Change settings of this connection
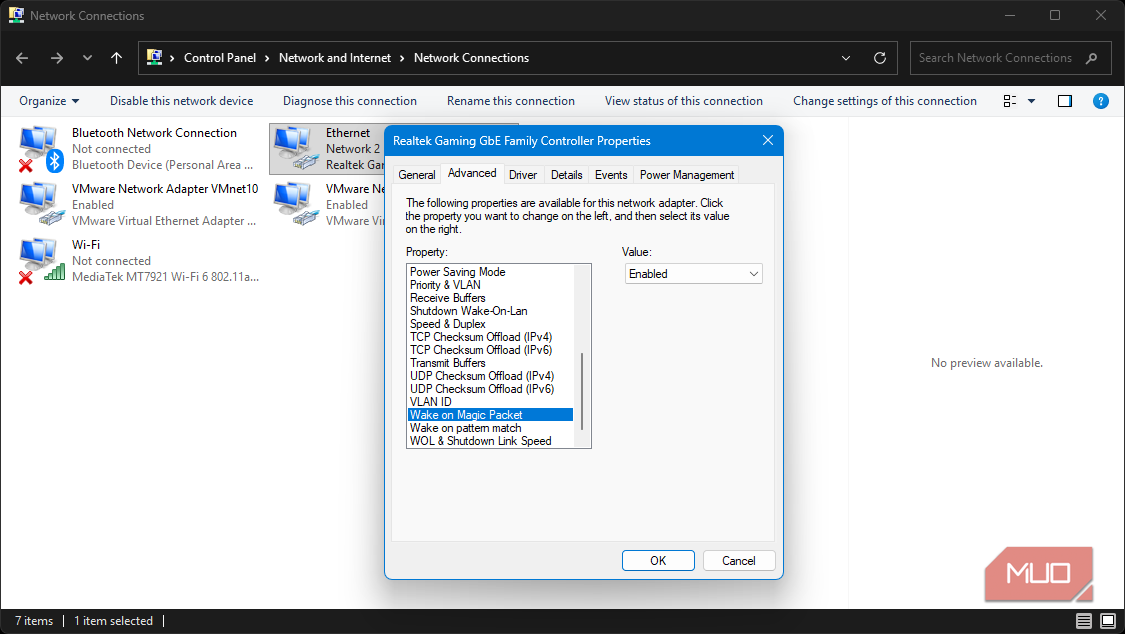The image size is (1125, 634). [x=885, y=101]
